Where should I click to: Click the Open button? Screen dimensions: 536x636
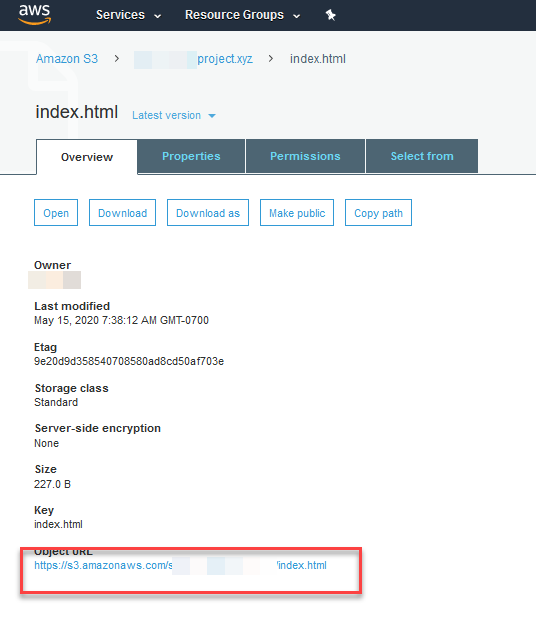click(x=56, y=213)
